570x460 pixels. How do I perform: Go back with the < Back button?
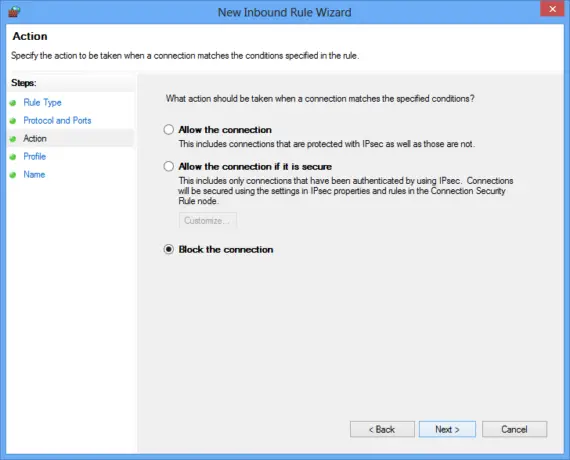point(382,429)
